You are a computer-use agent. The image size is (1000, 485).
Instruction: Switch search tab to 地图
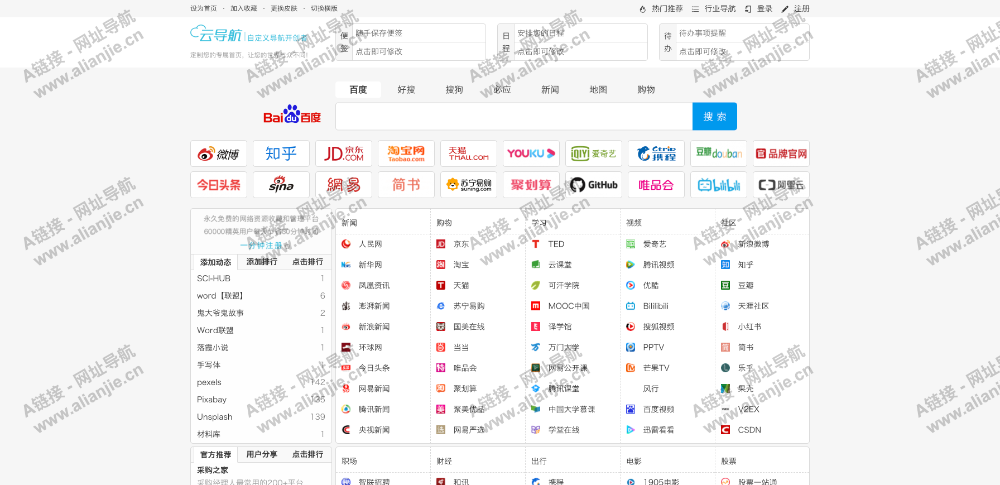(x=598, y=89)
